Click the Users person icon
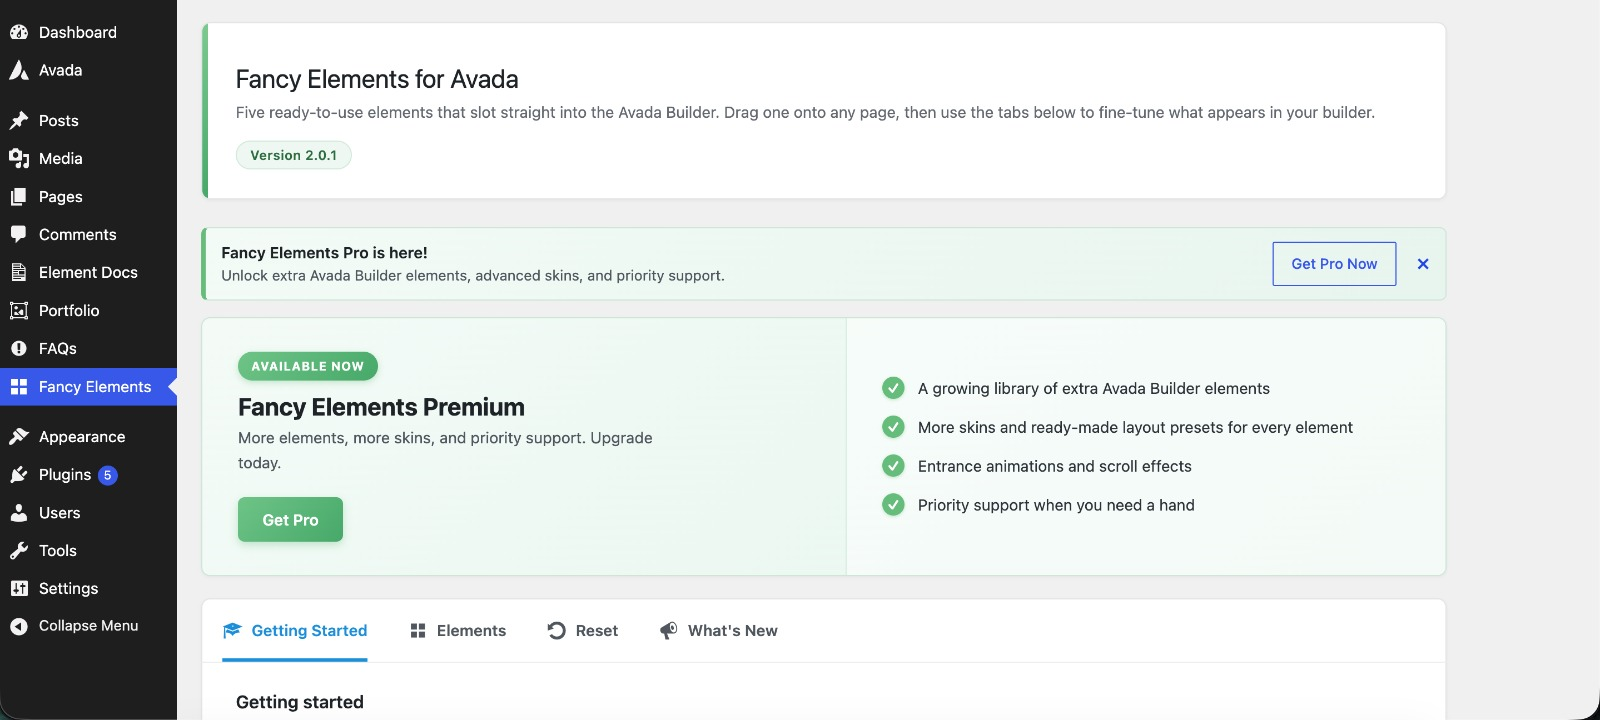 (18, 513)
